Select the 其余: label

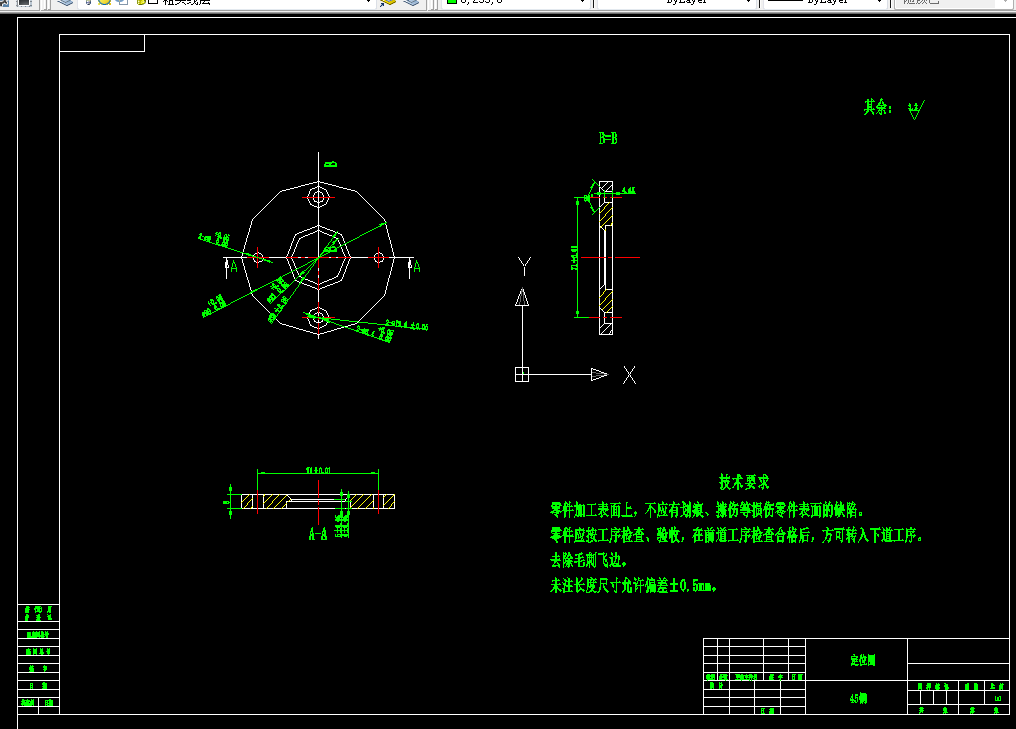pos(878,107)
